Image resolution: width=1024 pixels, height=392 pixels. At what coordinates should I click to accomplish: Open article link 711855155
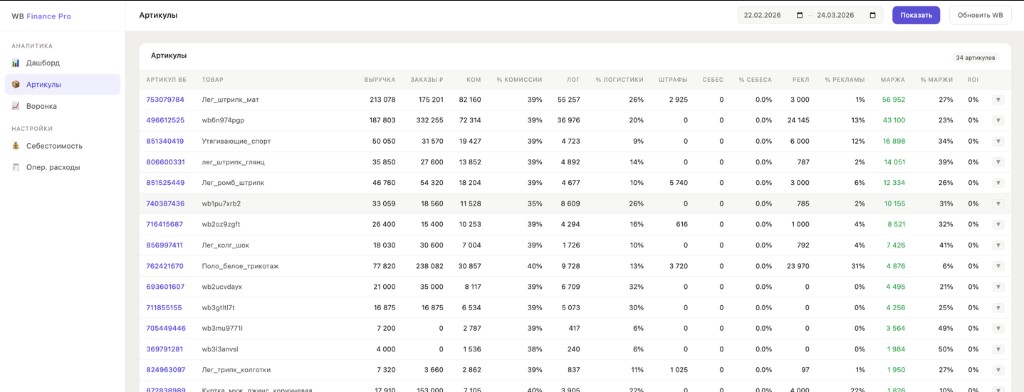[x=165, y=307]
